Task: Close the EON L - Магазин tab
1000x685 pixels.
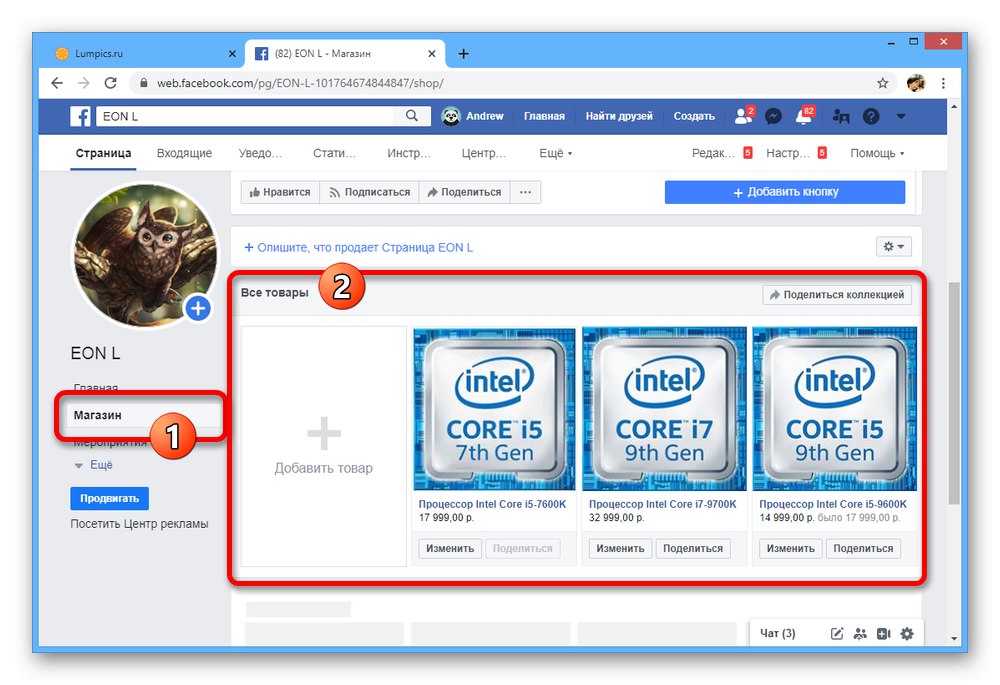Action: 432,54
